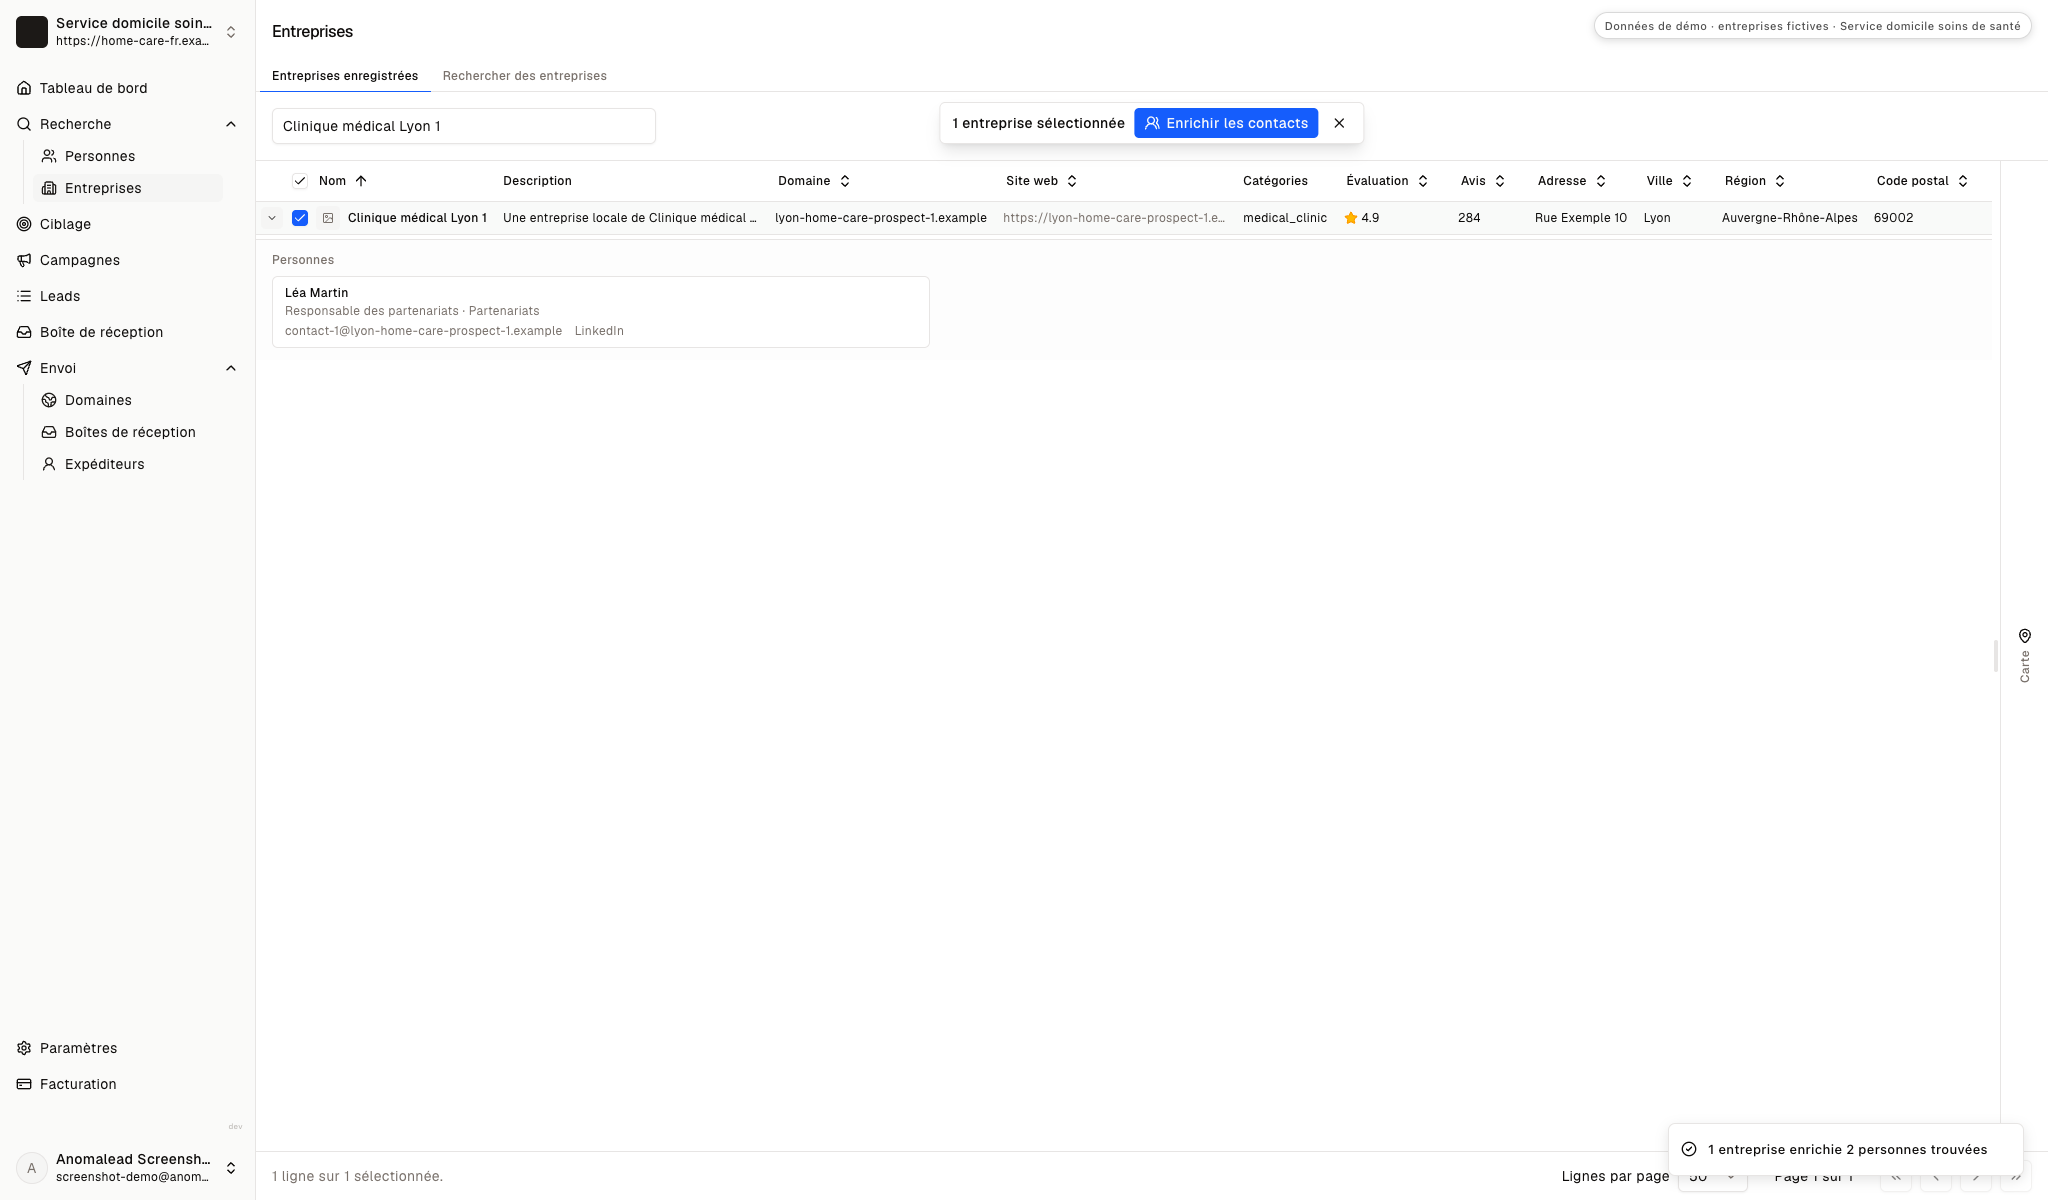This screenshot has height=1200, width=2048.
Task: Open the Lignes par page dropdown
Action: click(x=1712, y=1176)
